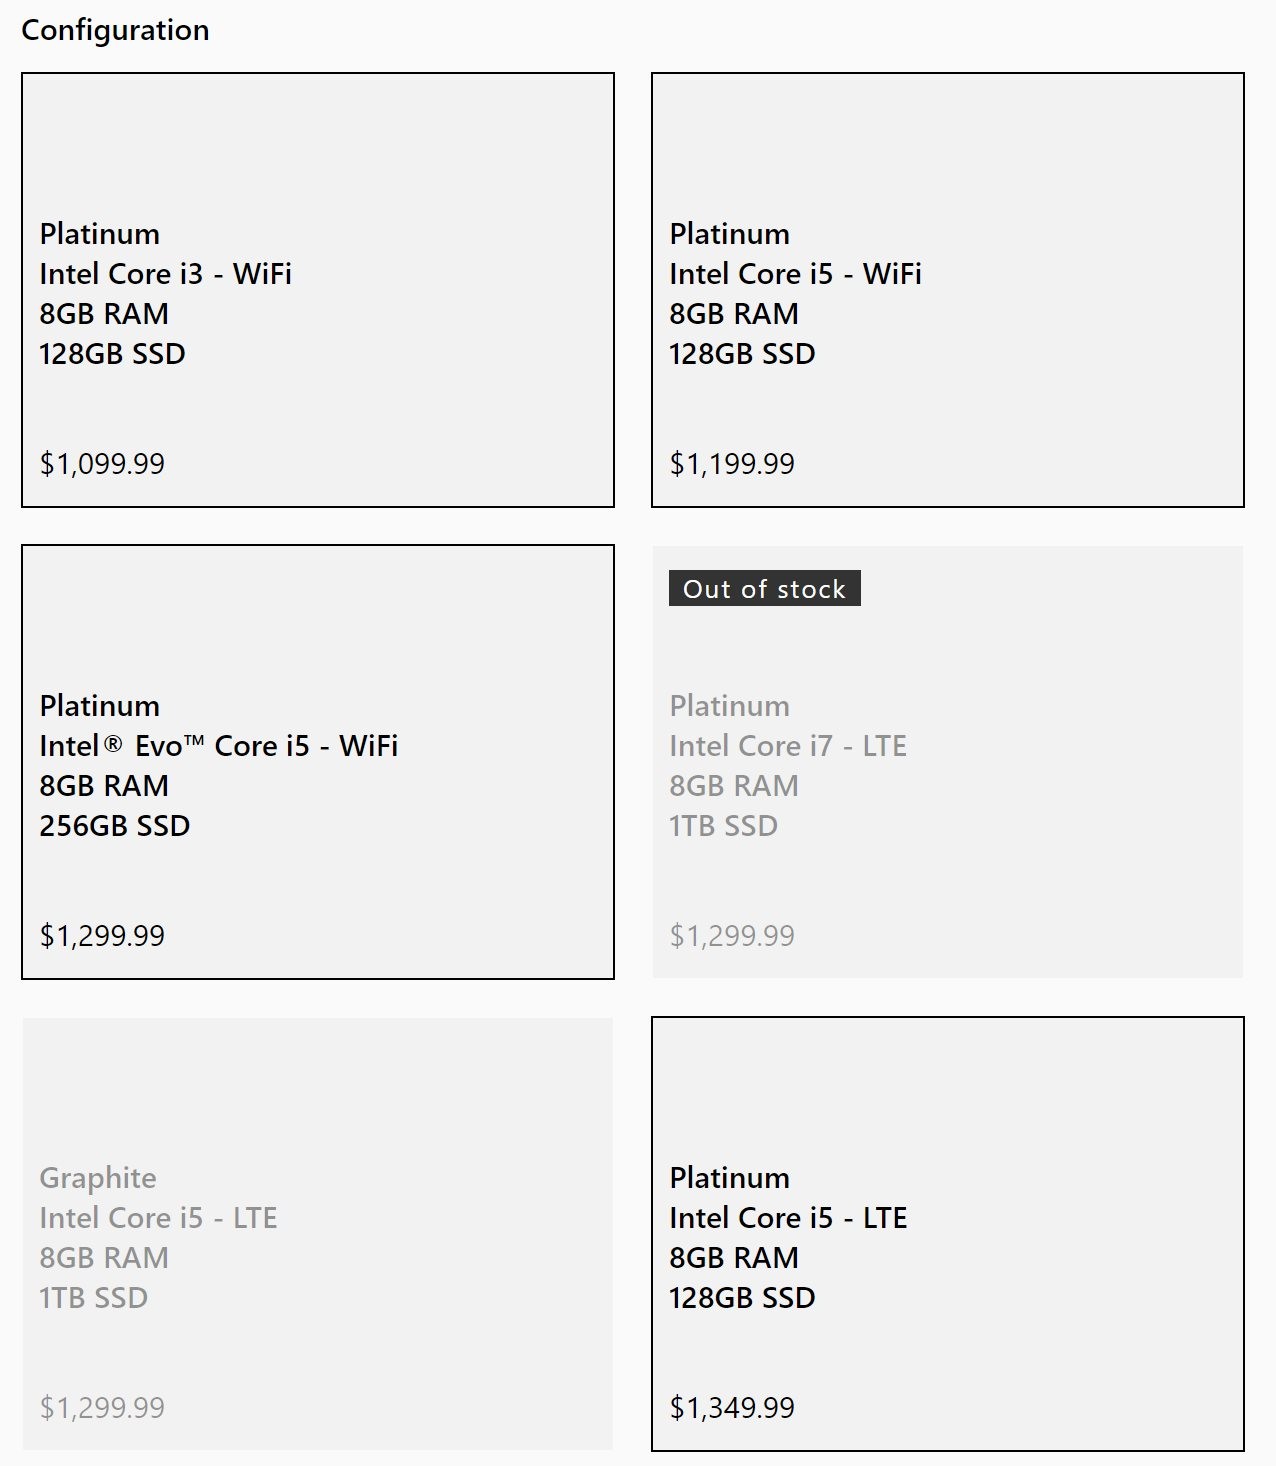This screenshot has width=1276, height=1466.
Task: Click the Intel Core i3 - WiFi text
Action: [166, 274]
